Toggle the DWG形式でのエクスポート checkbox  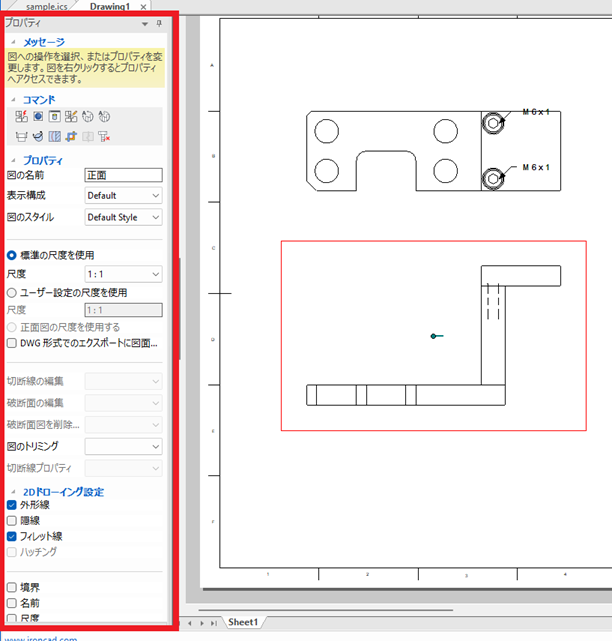point(11,343)
